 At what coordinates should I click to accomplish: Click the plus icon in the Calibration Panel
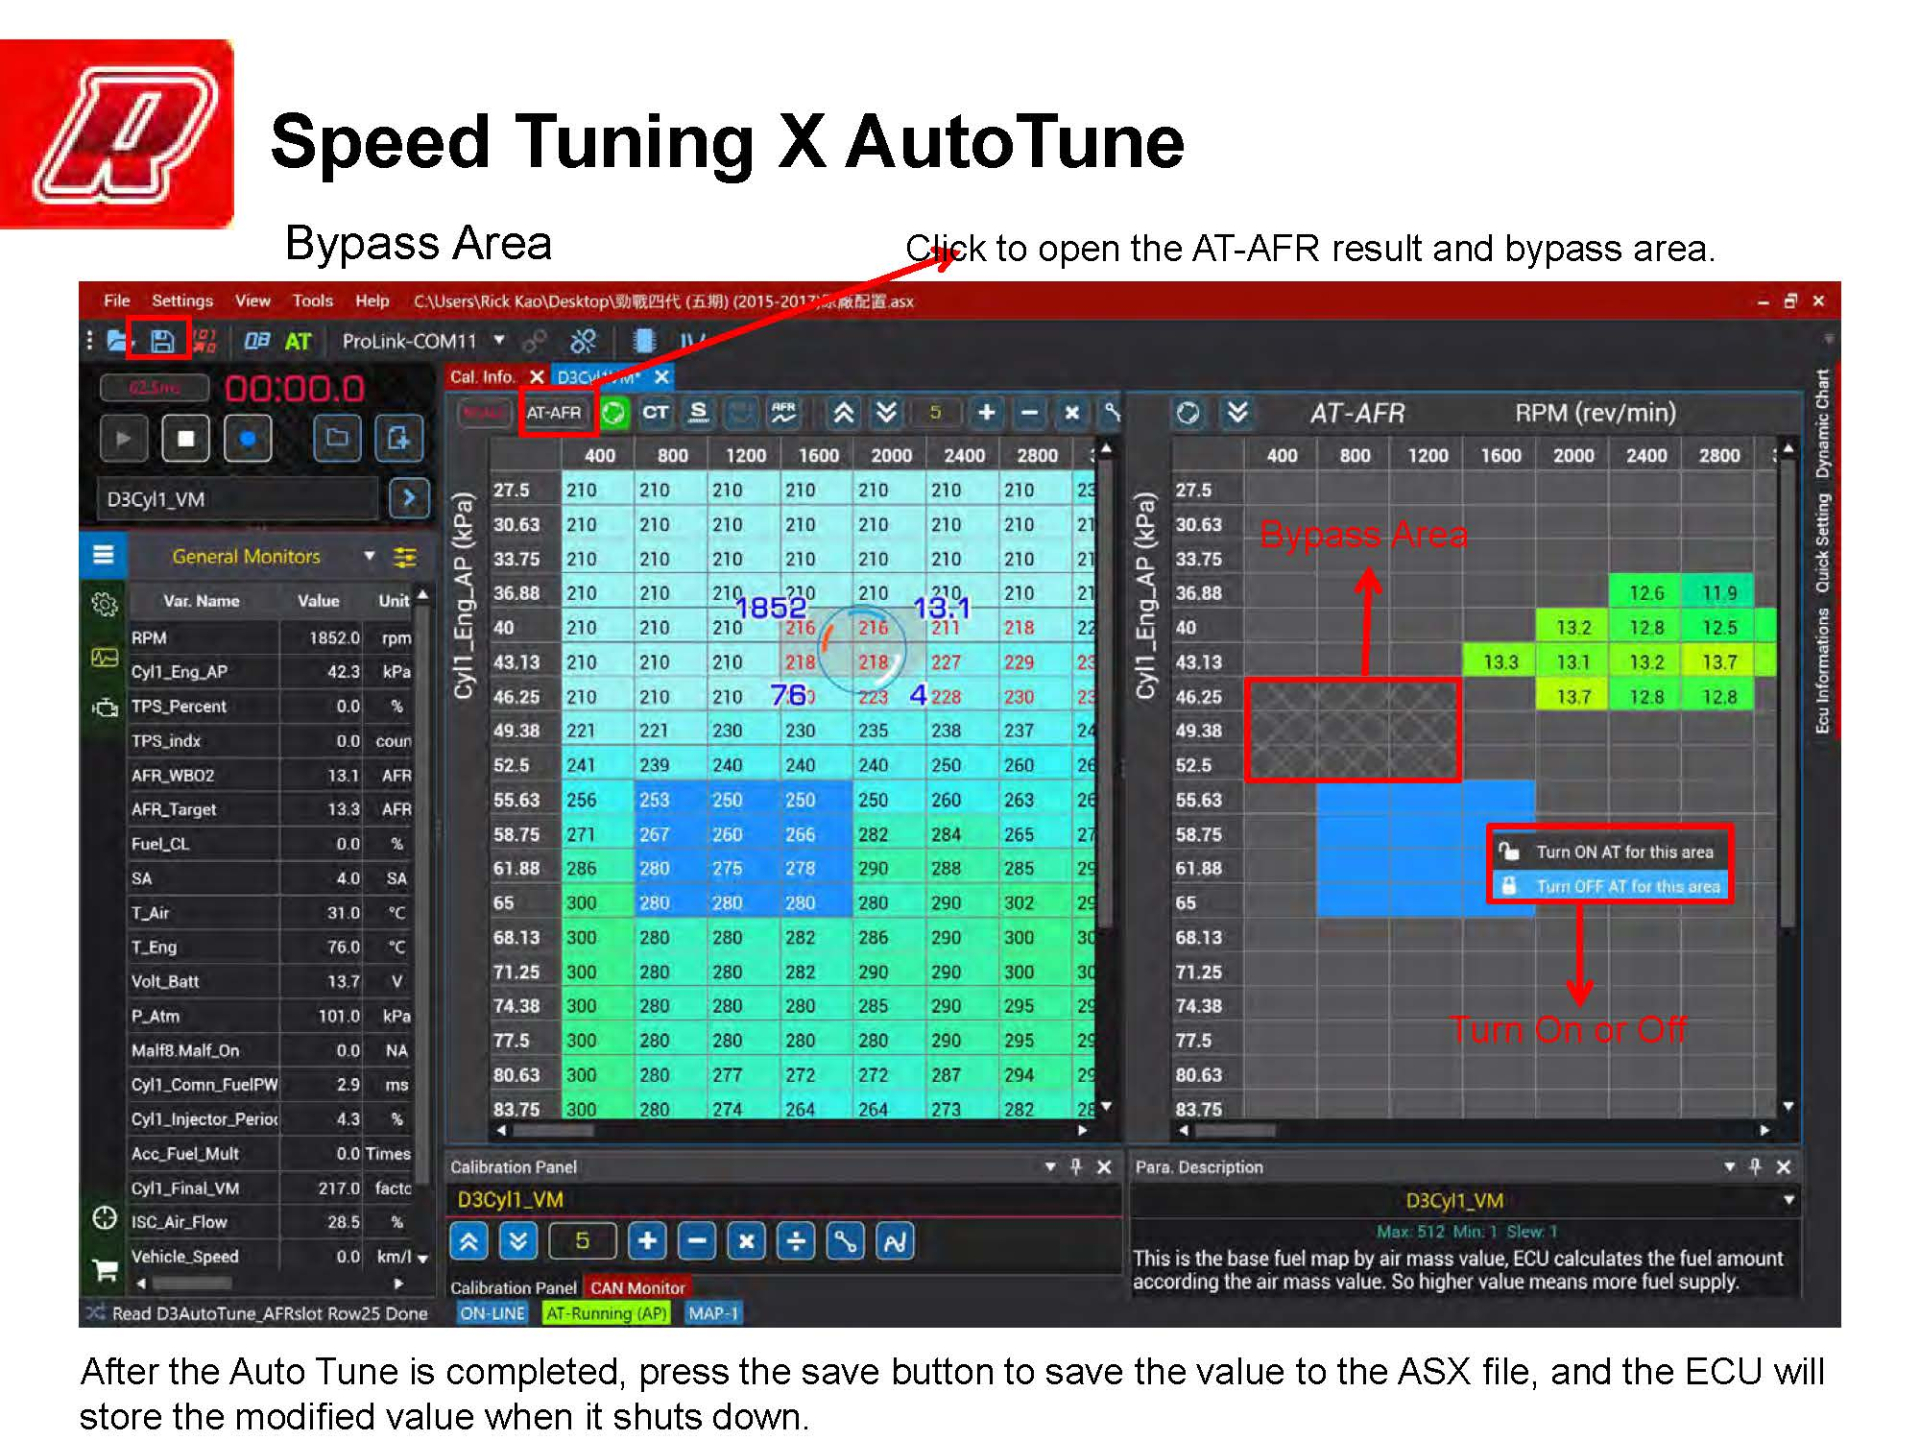(x=647, y=1241)
